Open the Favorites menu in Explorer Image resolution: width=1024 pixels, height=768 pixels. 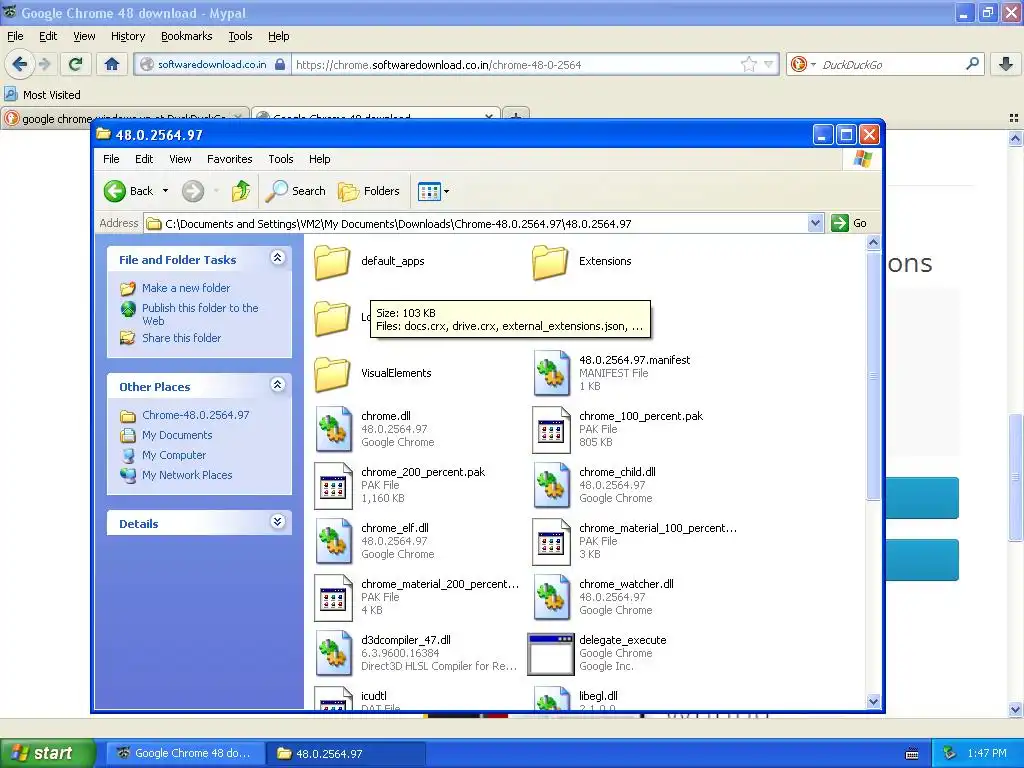[229, 159]
